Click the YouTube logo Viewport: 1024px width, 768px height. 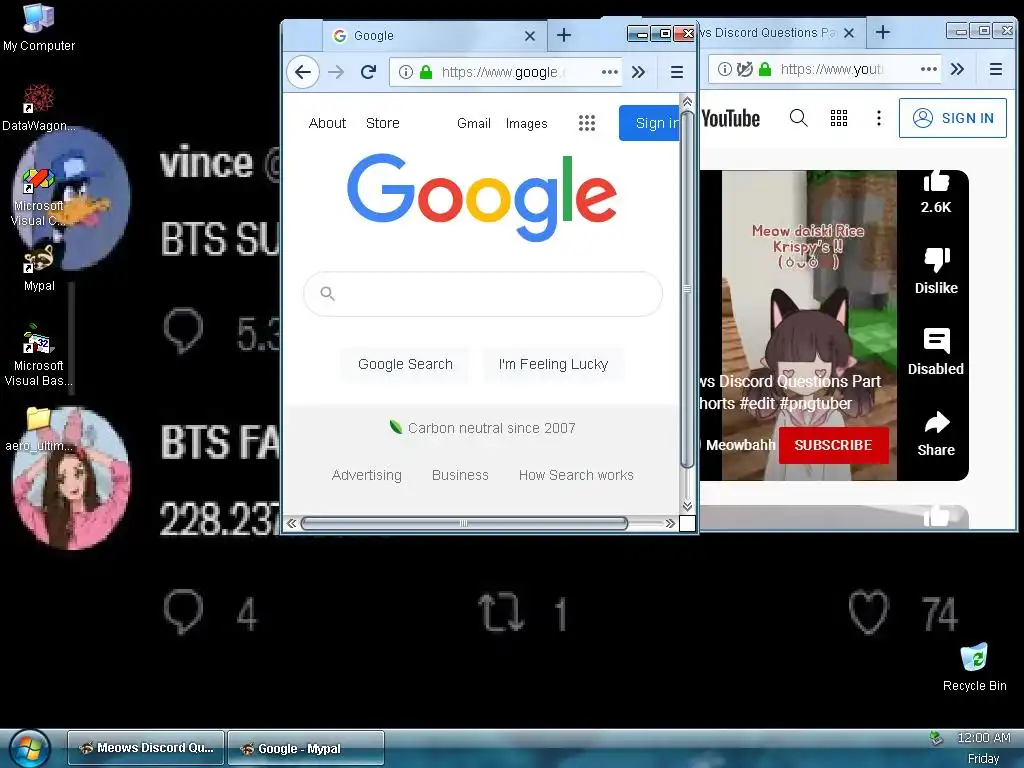pos(730,118)
